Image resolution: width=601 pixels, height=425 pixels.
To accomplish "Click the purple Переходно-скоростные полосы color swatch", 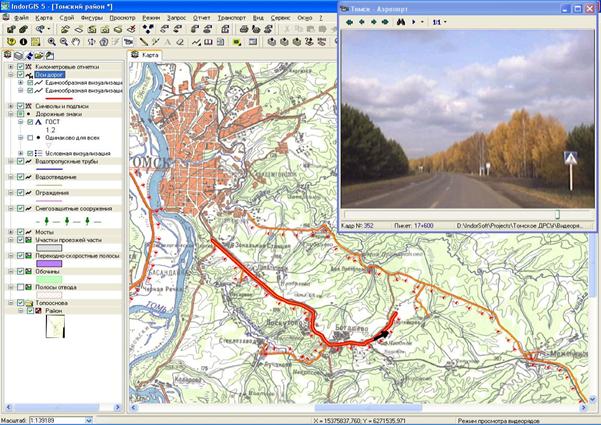I will pos(51,263).
